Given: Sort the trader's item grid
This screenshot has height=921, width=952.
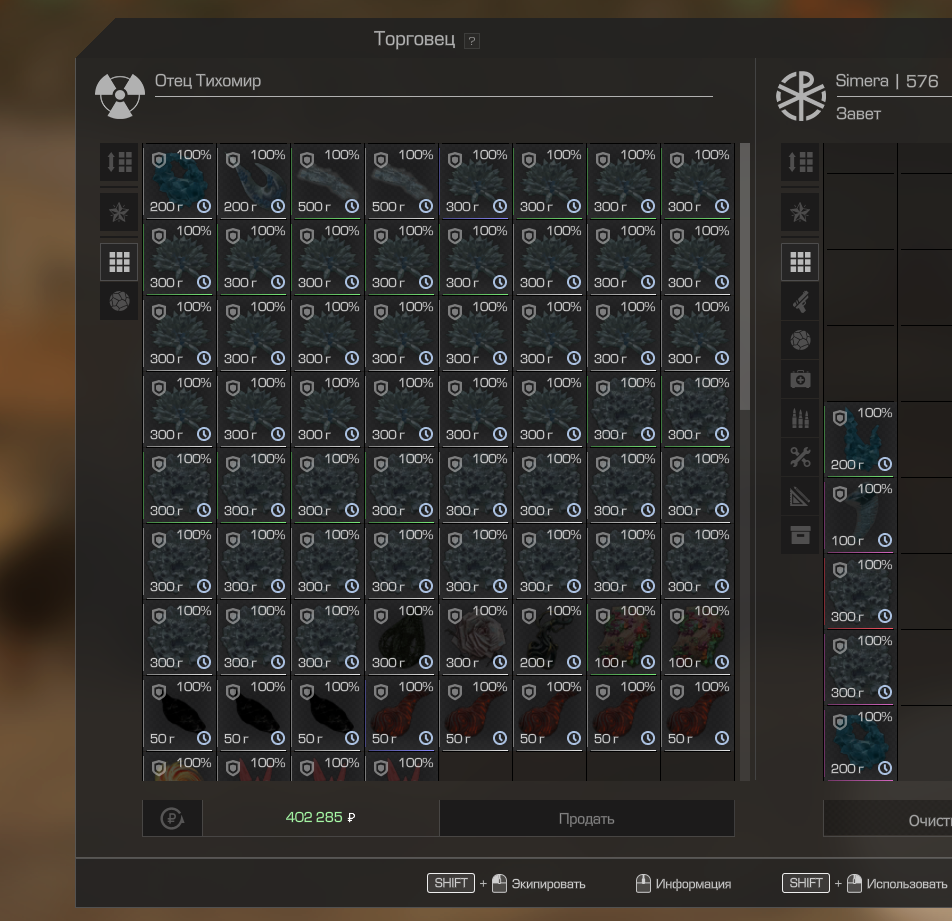Looking at the screenshot, I should pos(120,162).
